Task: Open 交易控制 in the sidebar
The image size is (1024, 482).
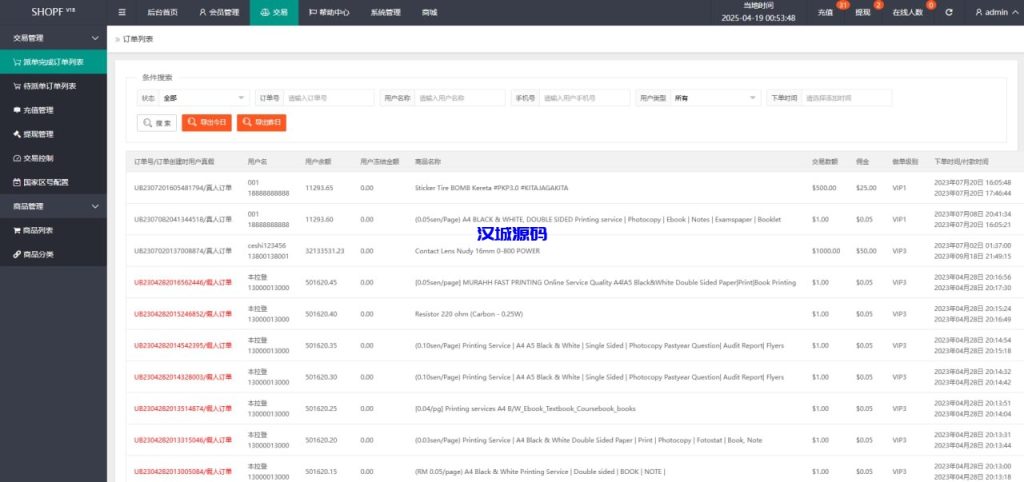Action: tap(38, 158)
